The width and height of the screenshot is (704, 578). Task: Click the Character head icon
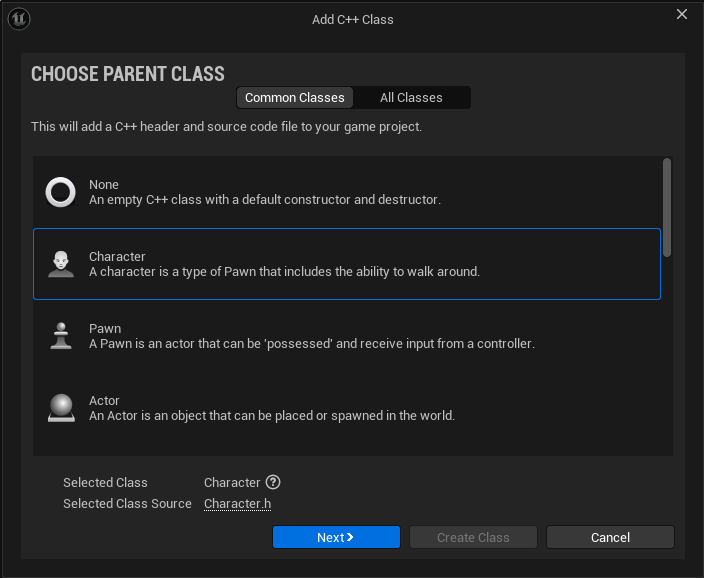[61, 264]
